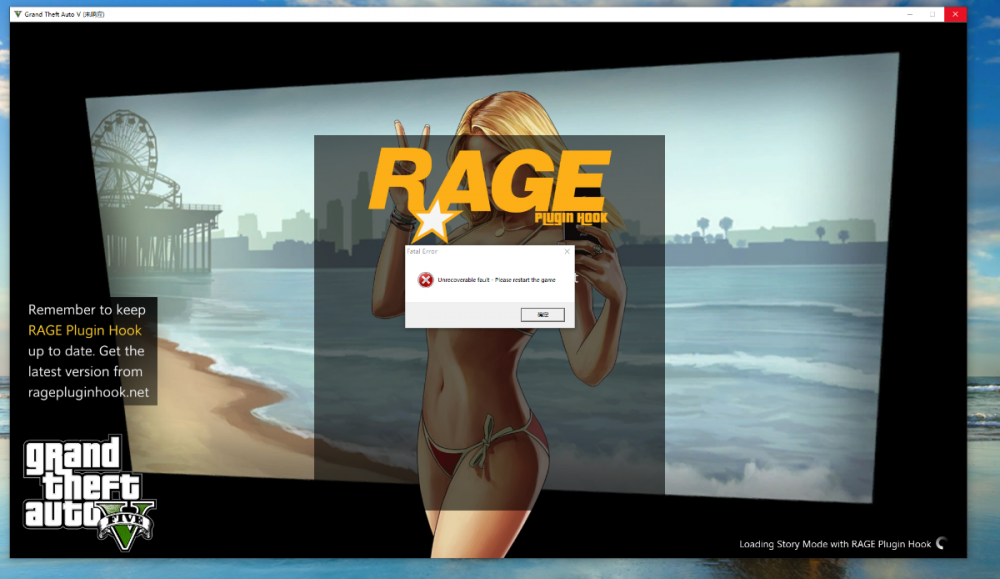
Task: Click the 'Unrecoverable fault' error message text
Action: (496, 280)
